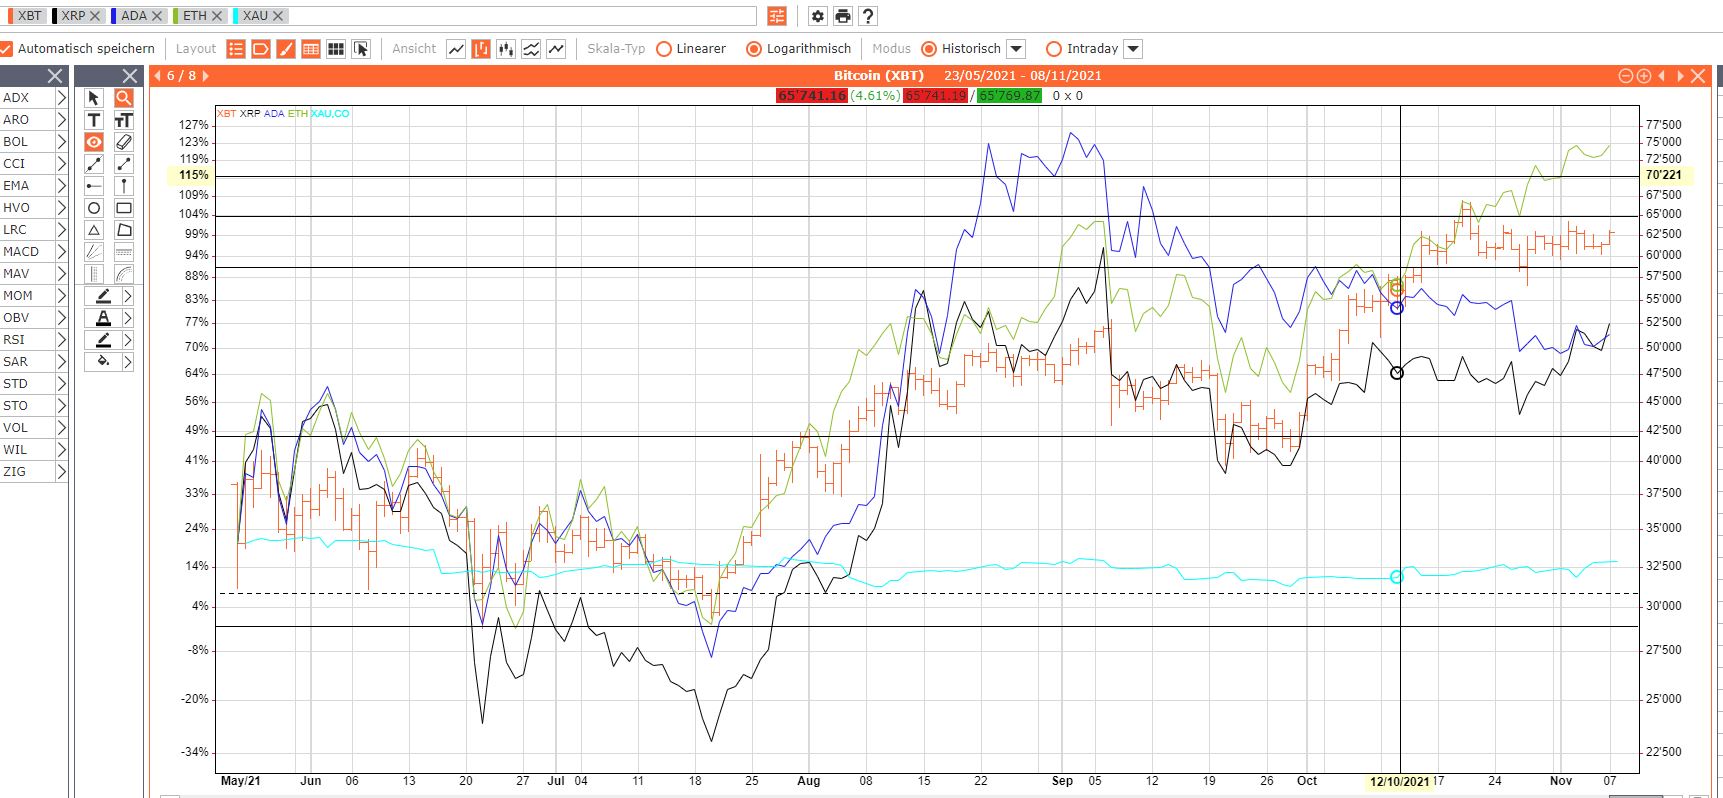Expand the MACD indicator options
The height and width of the screenshot is (798, 1723).
(x=61, y=252)
